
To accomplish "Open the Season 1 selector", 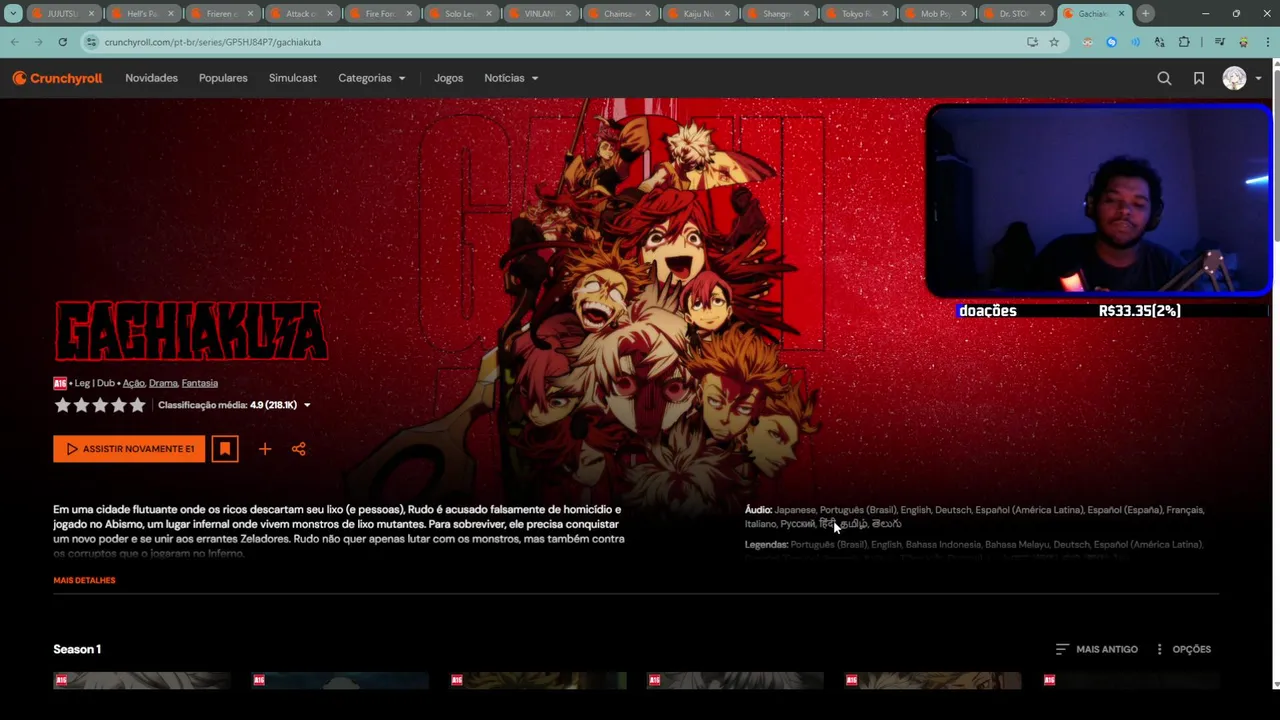I will (x=77, y=649).
